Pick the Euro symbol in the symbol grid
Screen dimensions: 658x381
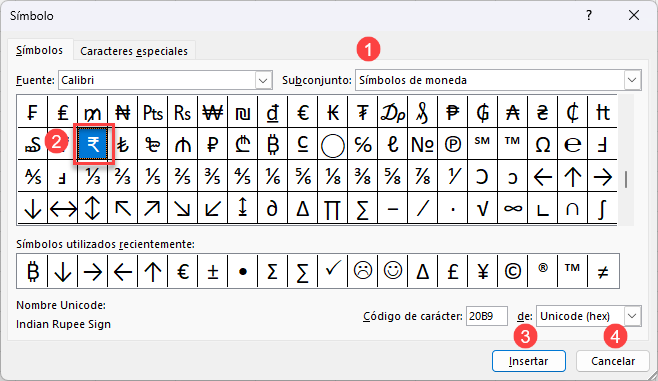303,112
